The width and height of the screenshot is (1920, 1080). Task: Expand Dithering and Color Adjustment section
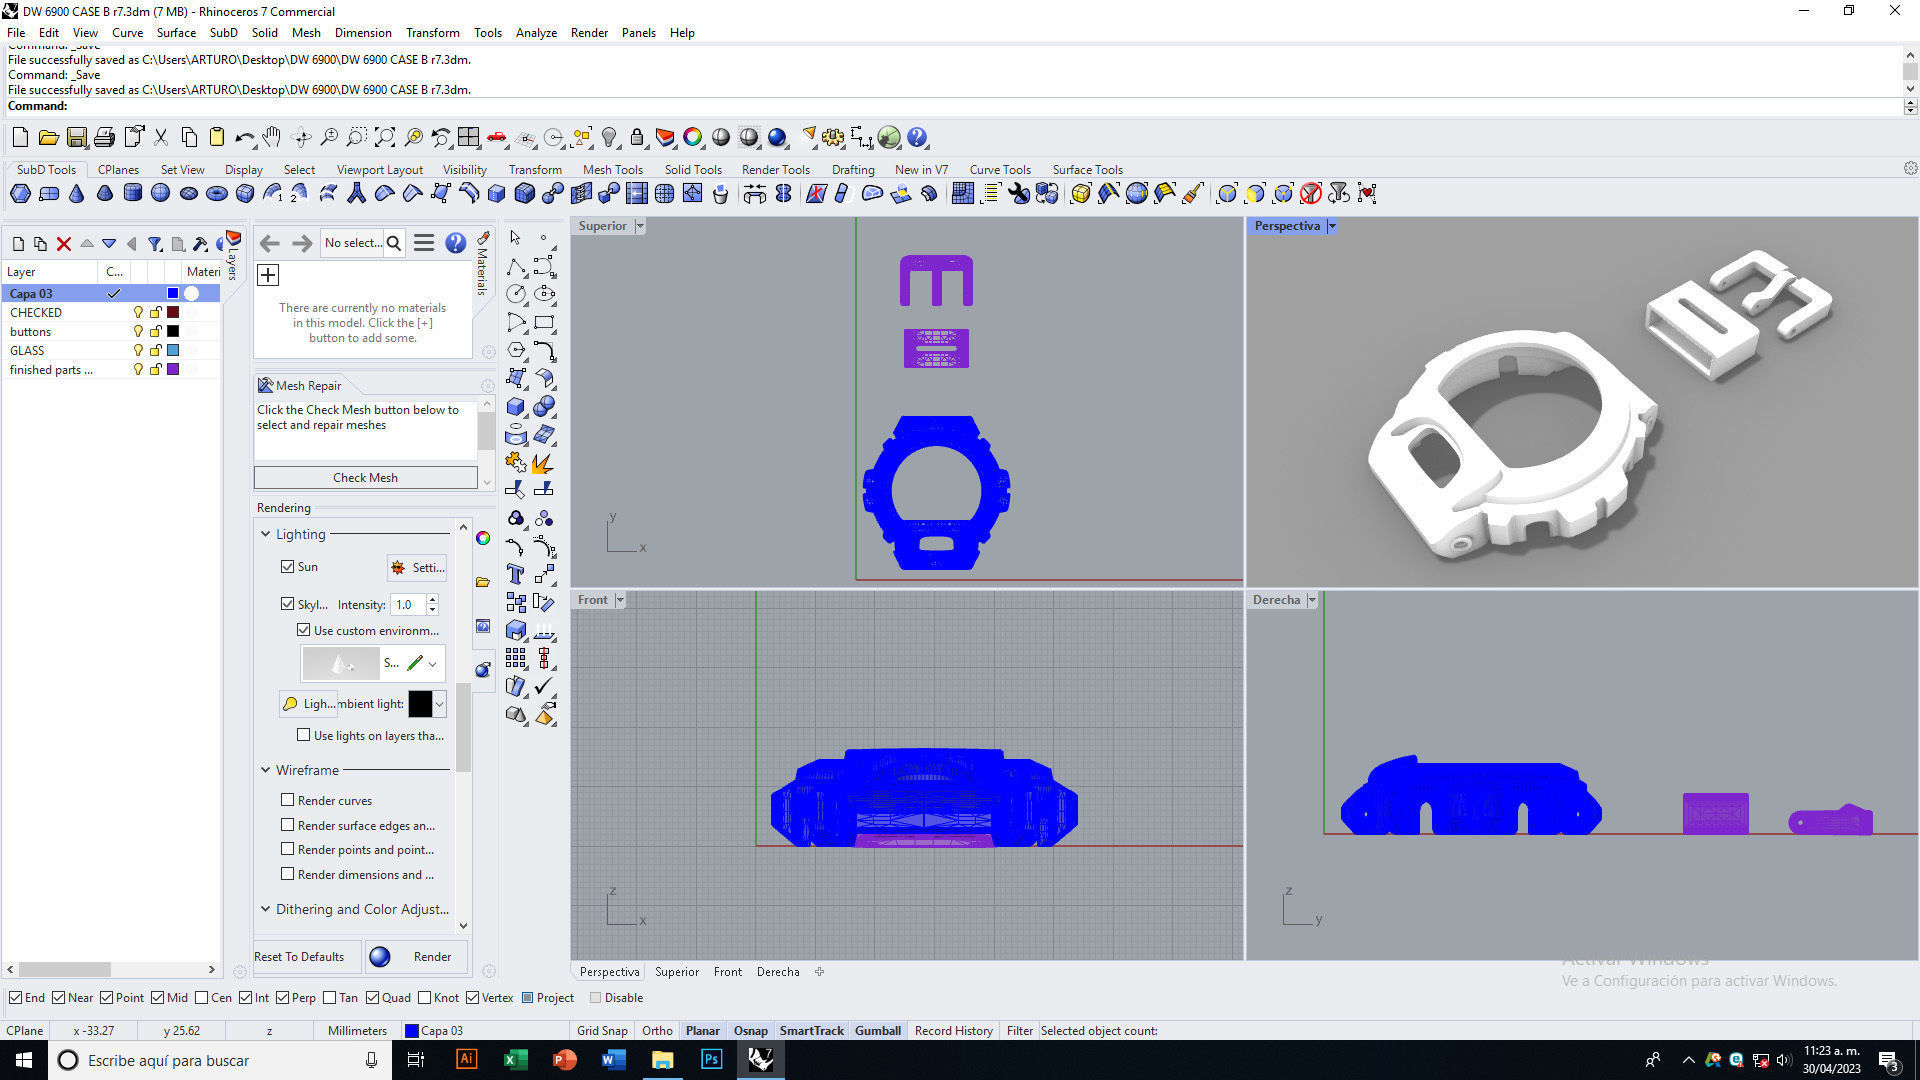(265, 909)
